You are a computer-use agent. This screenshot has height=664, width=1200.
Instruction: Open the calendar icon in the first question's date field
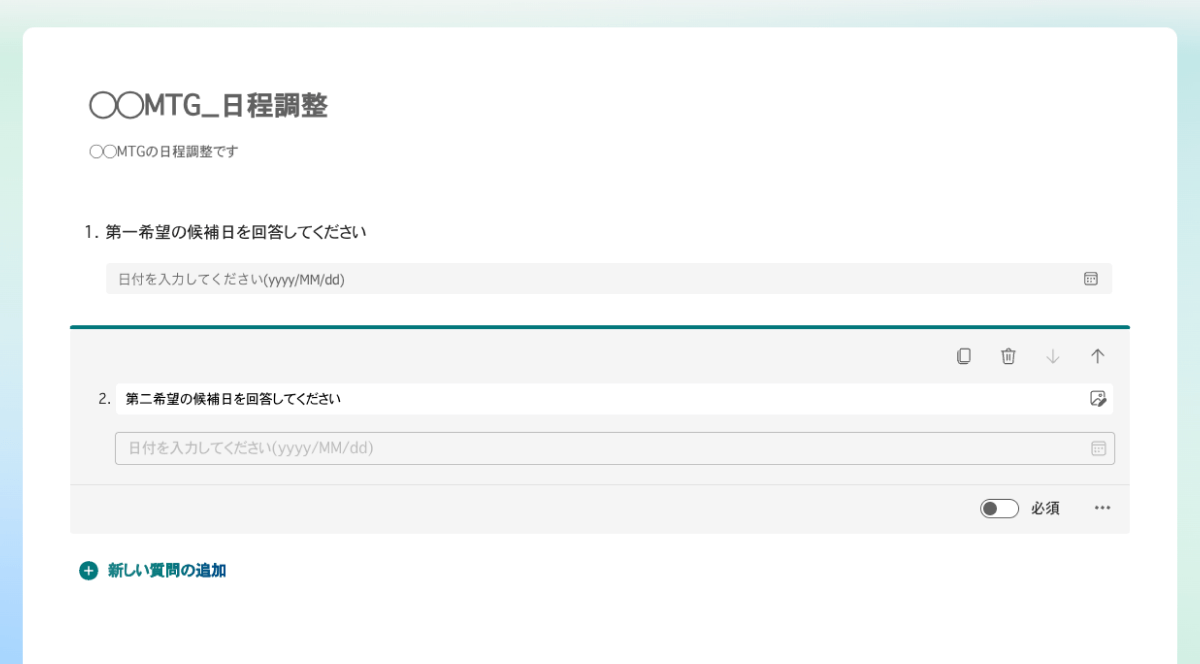[1091, 279]
